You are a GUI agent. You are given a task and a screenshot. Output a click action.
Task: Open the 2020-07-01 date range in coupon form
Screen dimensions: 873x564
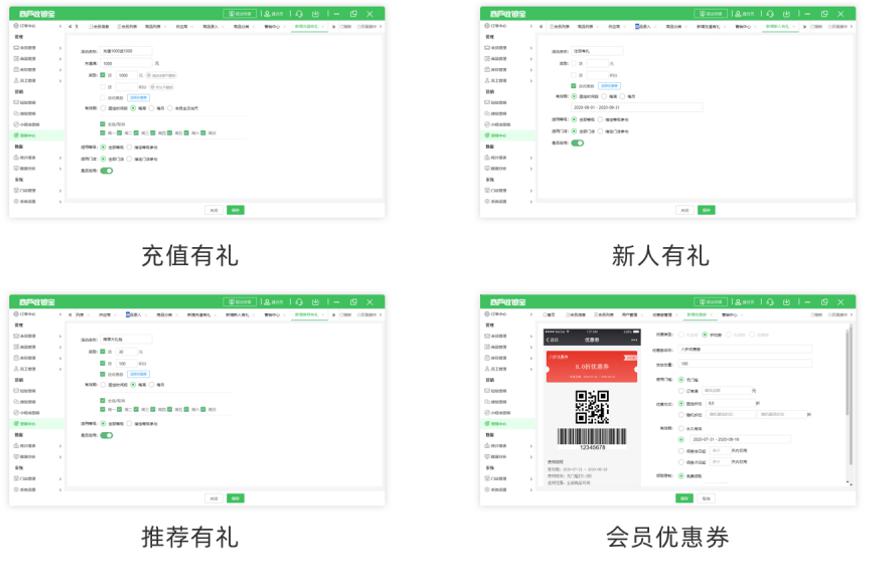tap(738, 439)
